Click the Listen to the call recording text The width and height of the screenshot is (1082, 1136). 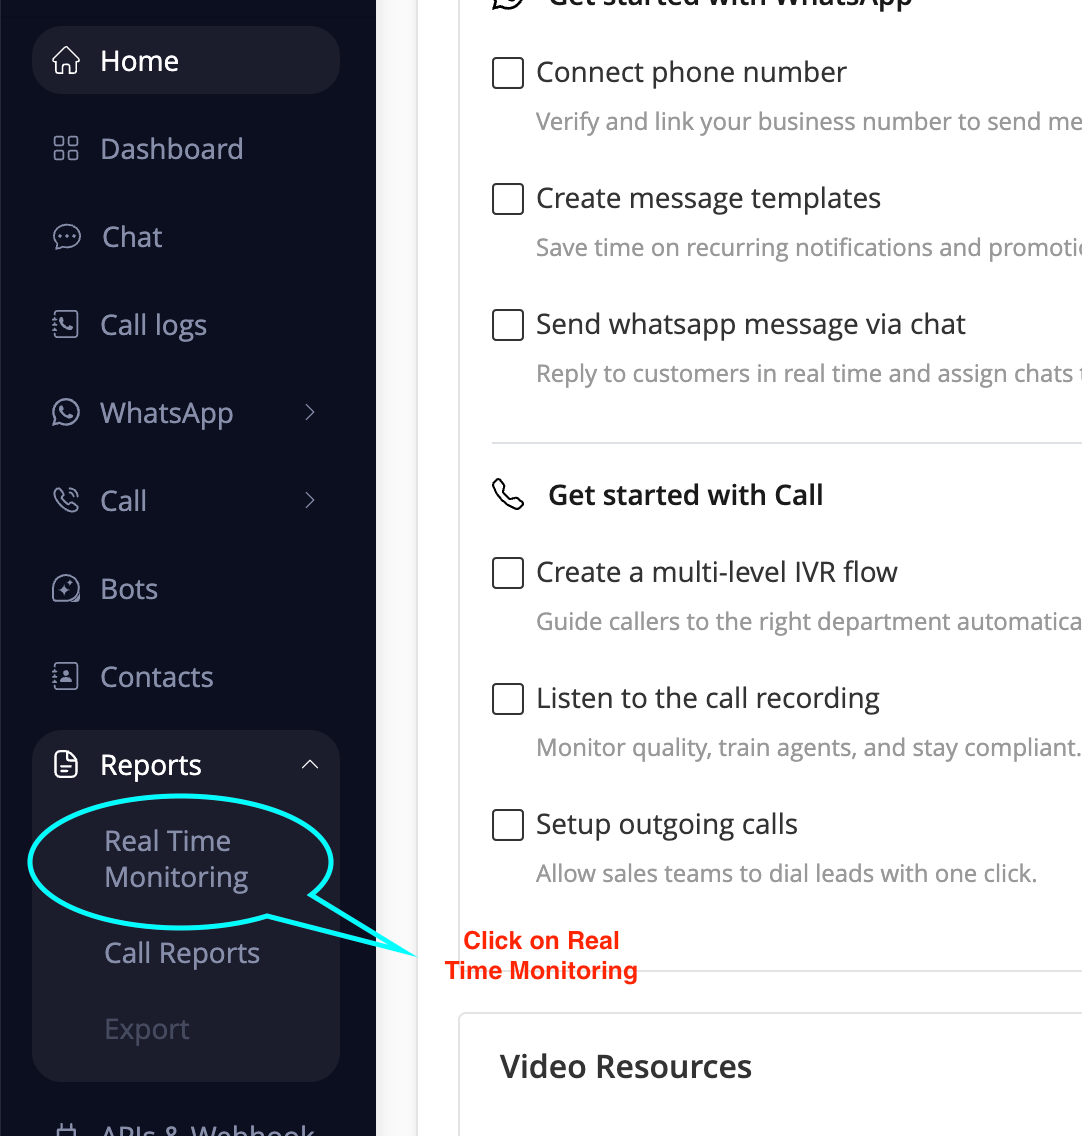coord(707,698)
